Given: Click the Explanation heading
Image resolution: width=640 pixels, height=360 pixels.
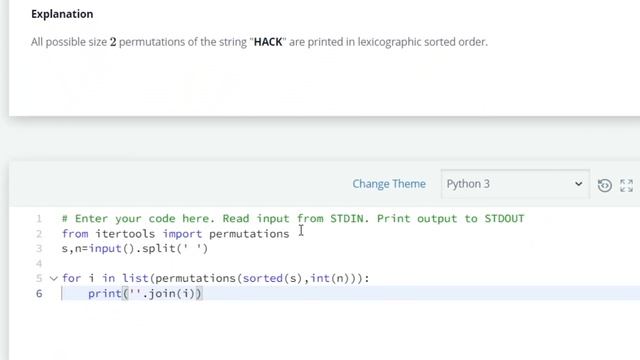Looking at the screenshot, I should (62, 14).
